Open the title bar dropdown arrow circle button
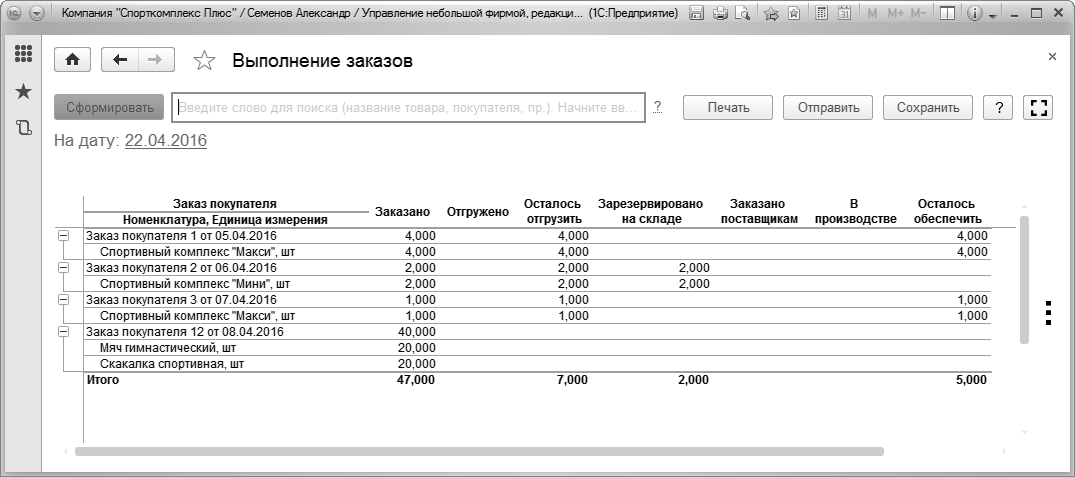The image size is (1075, 477). [37, 13]
